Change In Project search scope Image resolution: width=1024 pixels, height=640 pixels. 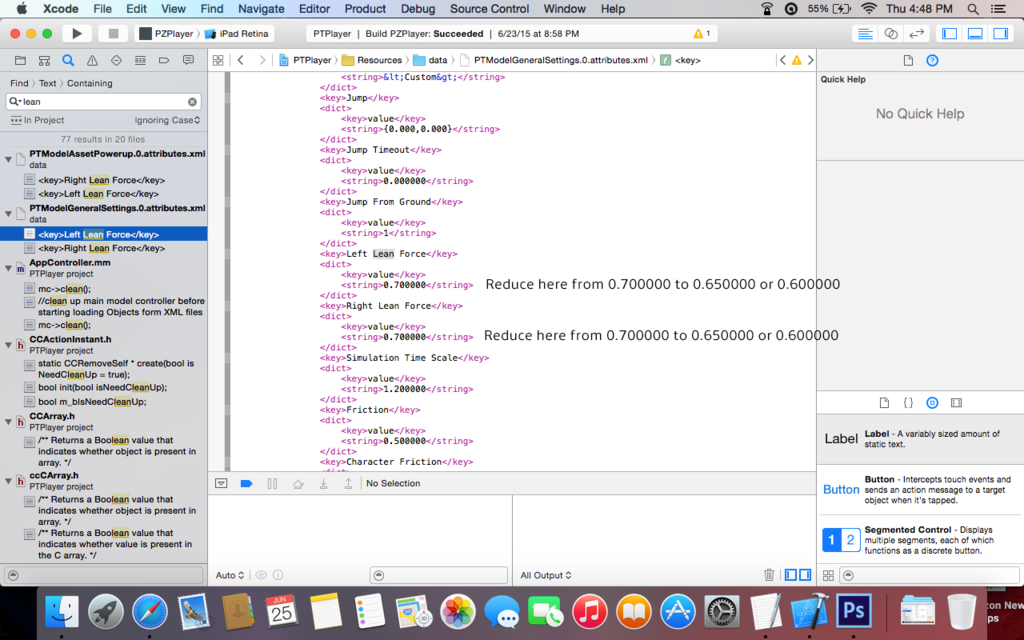(x=37, y=120)
